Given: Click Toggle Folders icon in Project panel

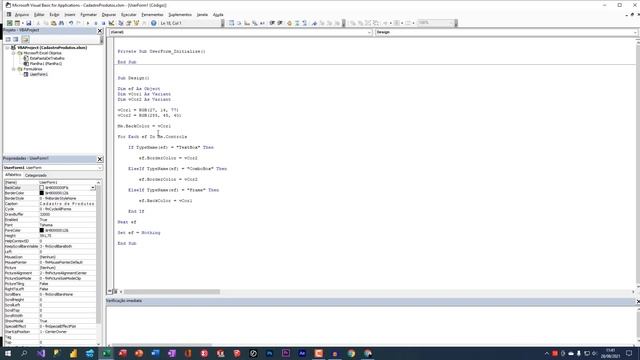Looking at the screenshot, I should tap(25, 39).
